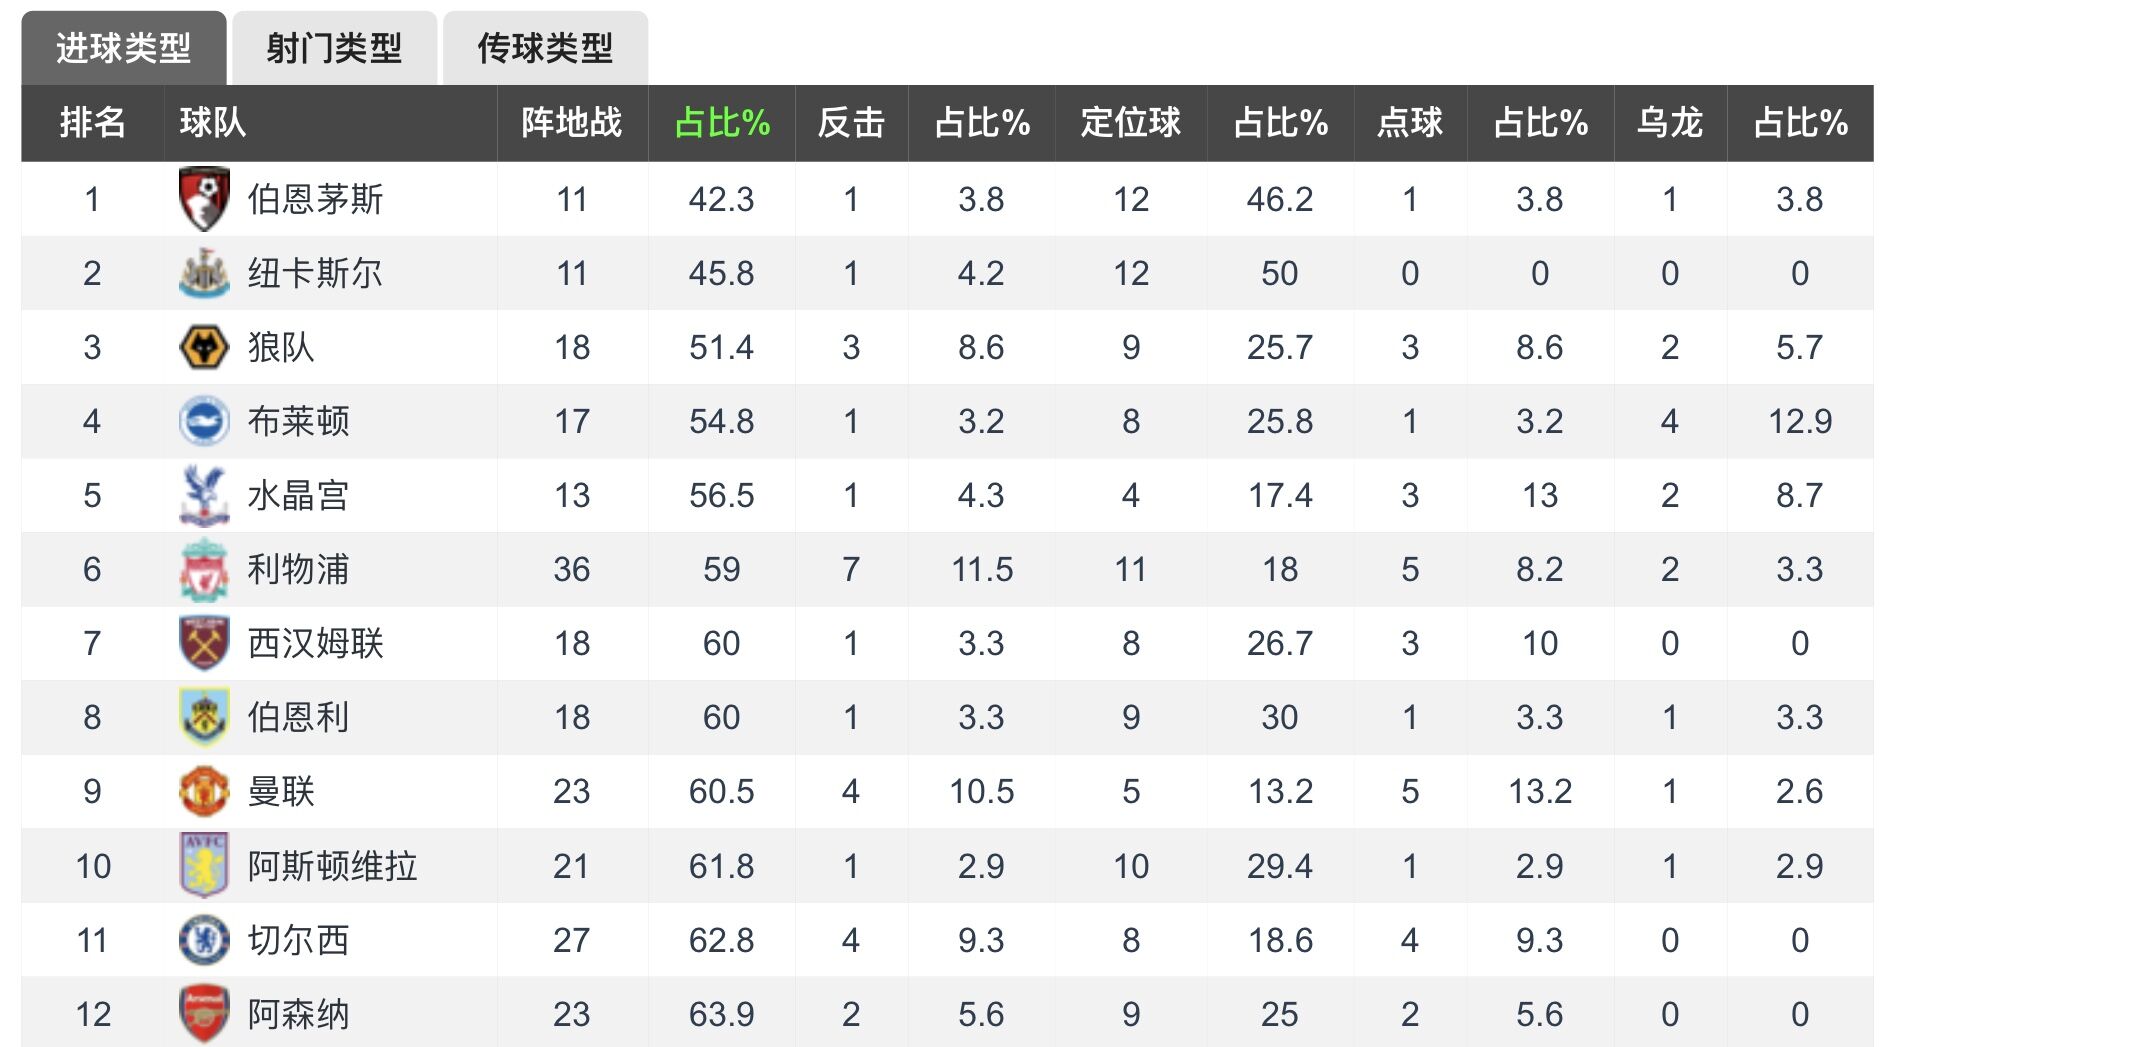Screen dimensions: 2140x1047
Task: Sort by the 反击 column header
Action: [x=851, y=123]
